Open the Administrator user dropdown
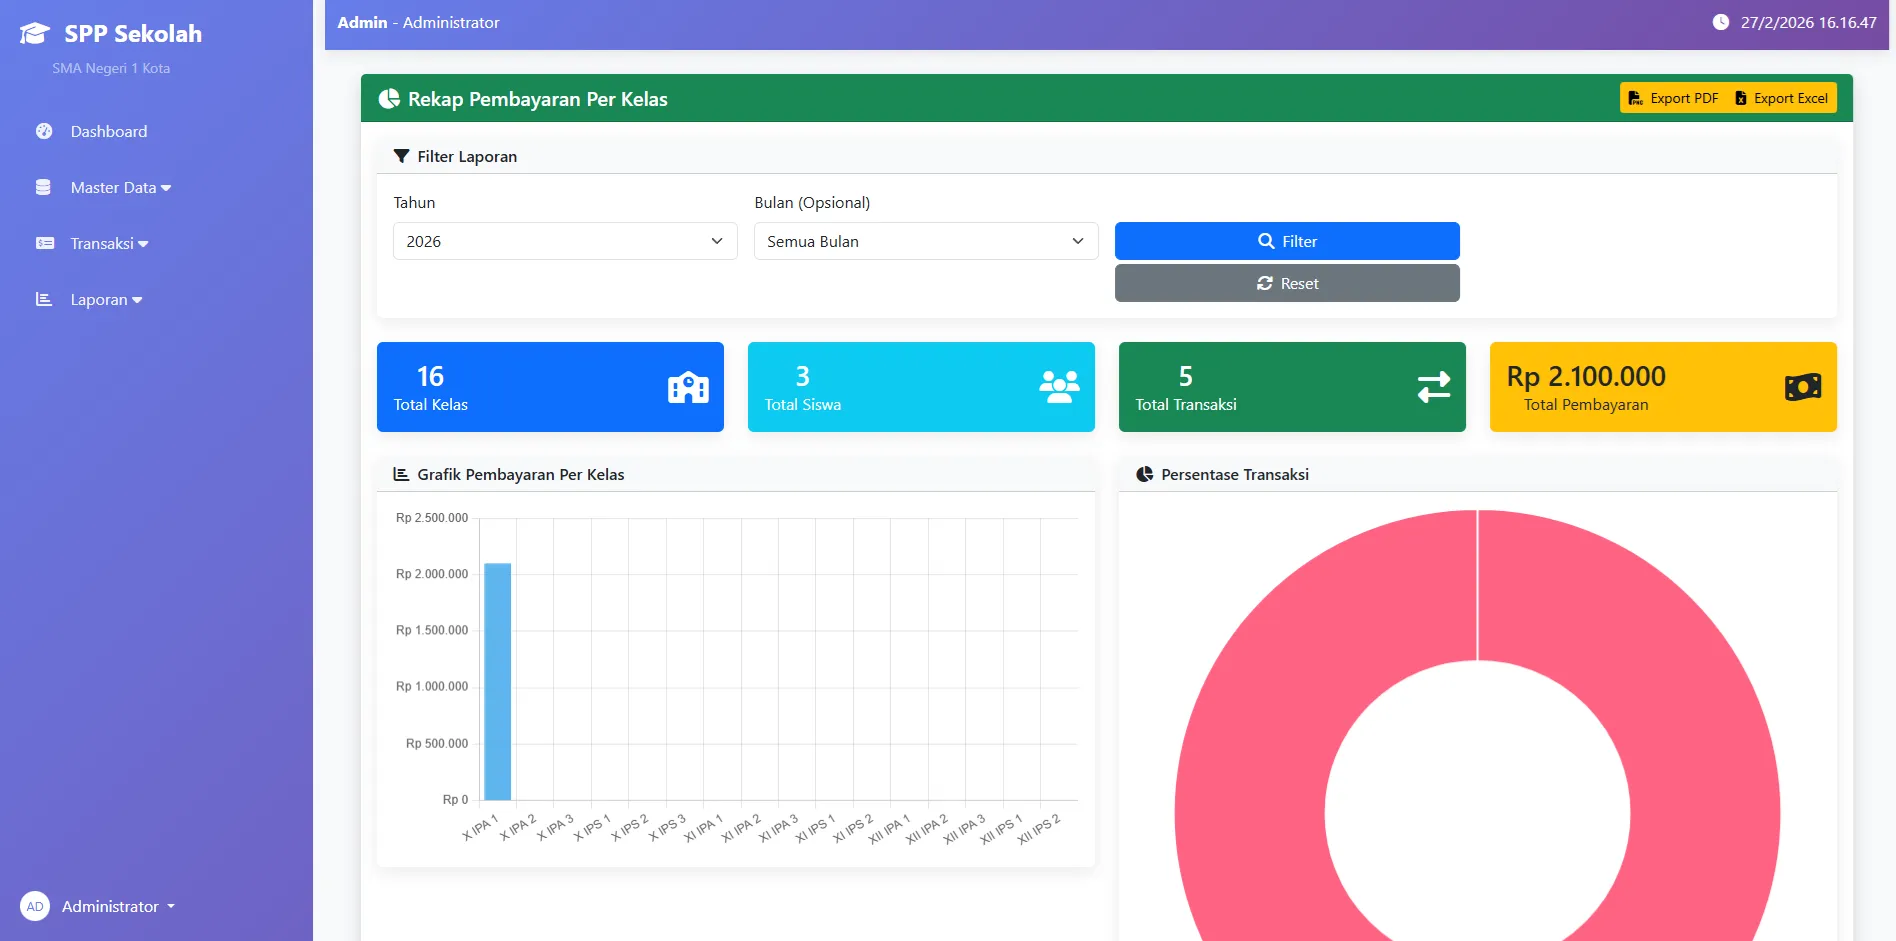Viewport: 1896px width, 941px height. (x=98, y=906)
